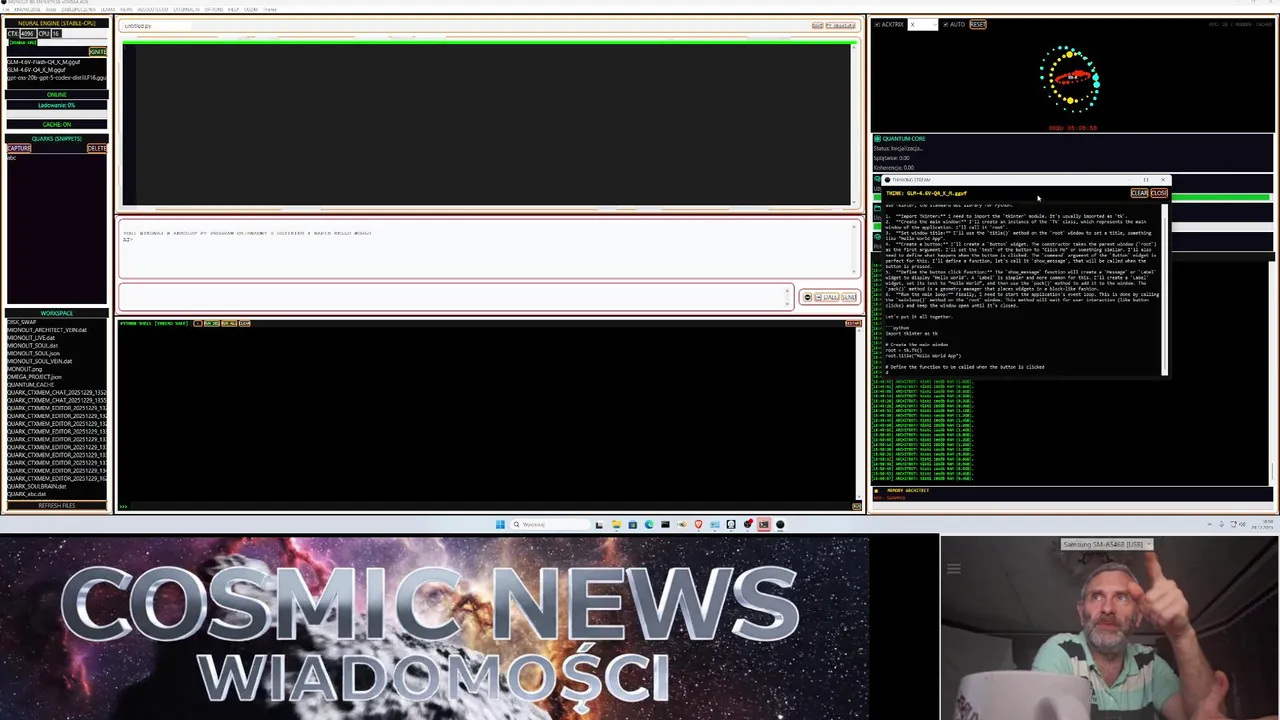Open the Theme menu
The height and width of the screenshot is (720, 1280).
[x=270, y=10]
